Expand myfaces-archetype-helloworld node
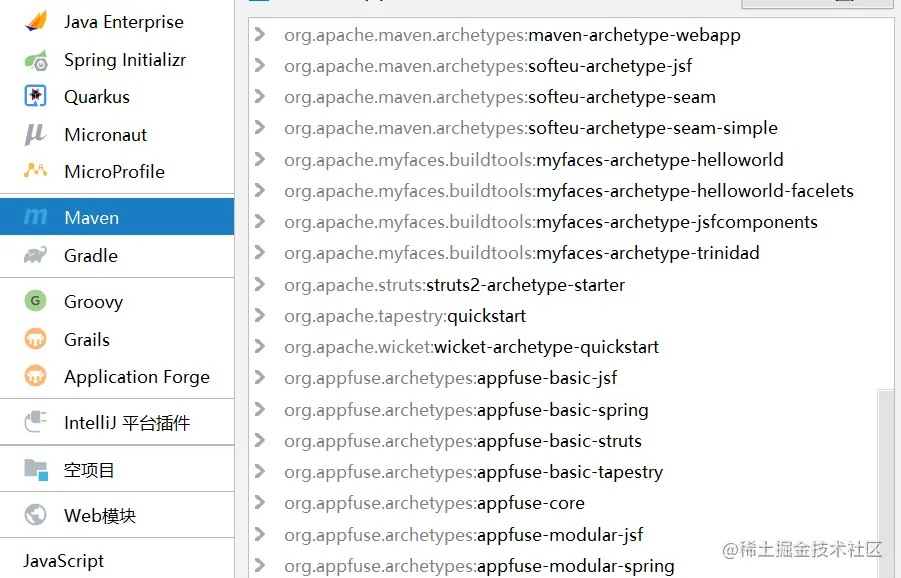Screen dimensions: 901x578 [260, 159]
